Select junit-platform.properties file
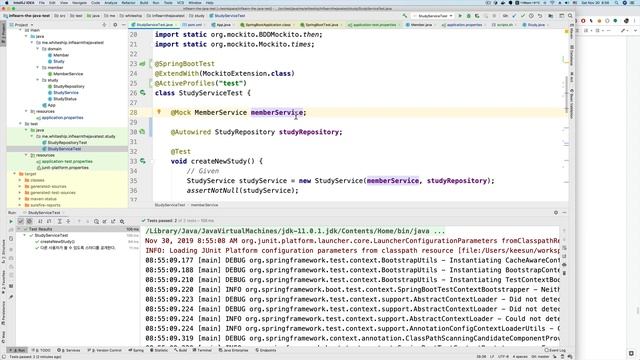Screen dimensions: 640x360 [65, 167]
